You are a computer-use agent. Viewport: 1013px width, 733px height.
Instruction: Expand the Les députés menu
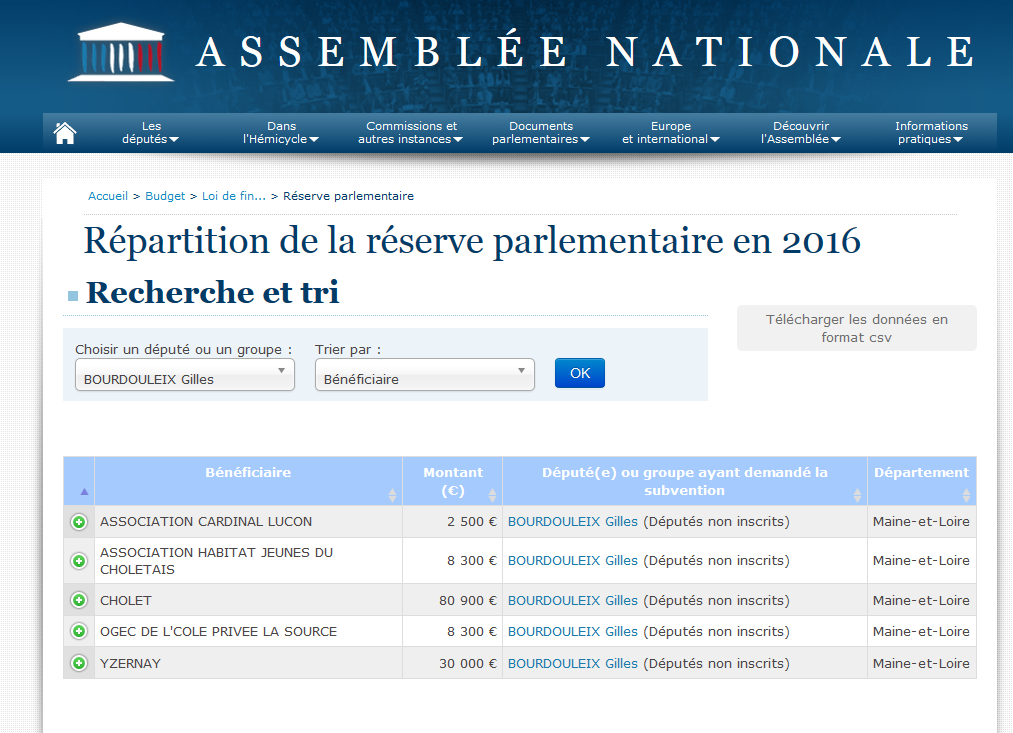pyautogui.click(x=151, y=133)
